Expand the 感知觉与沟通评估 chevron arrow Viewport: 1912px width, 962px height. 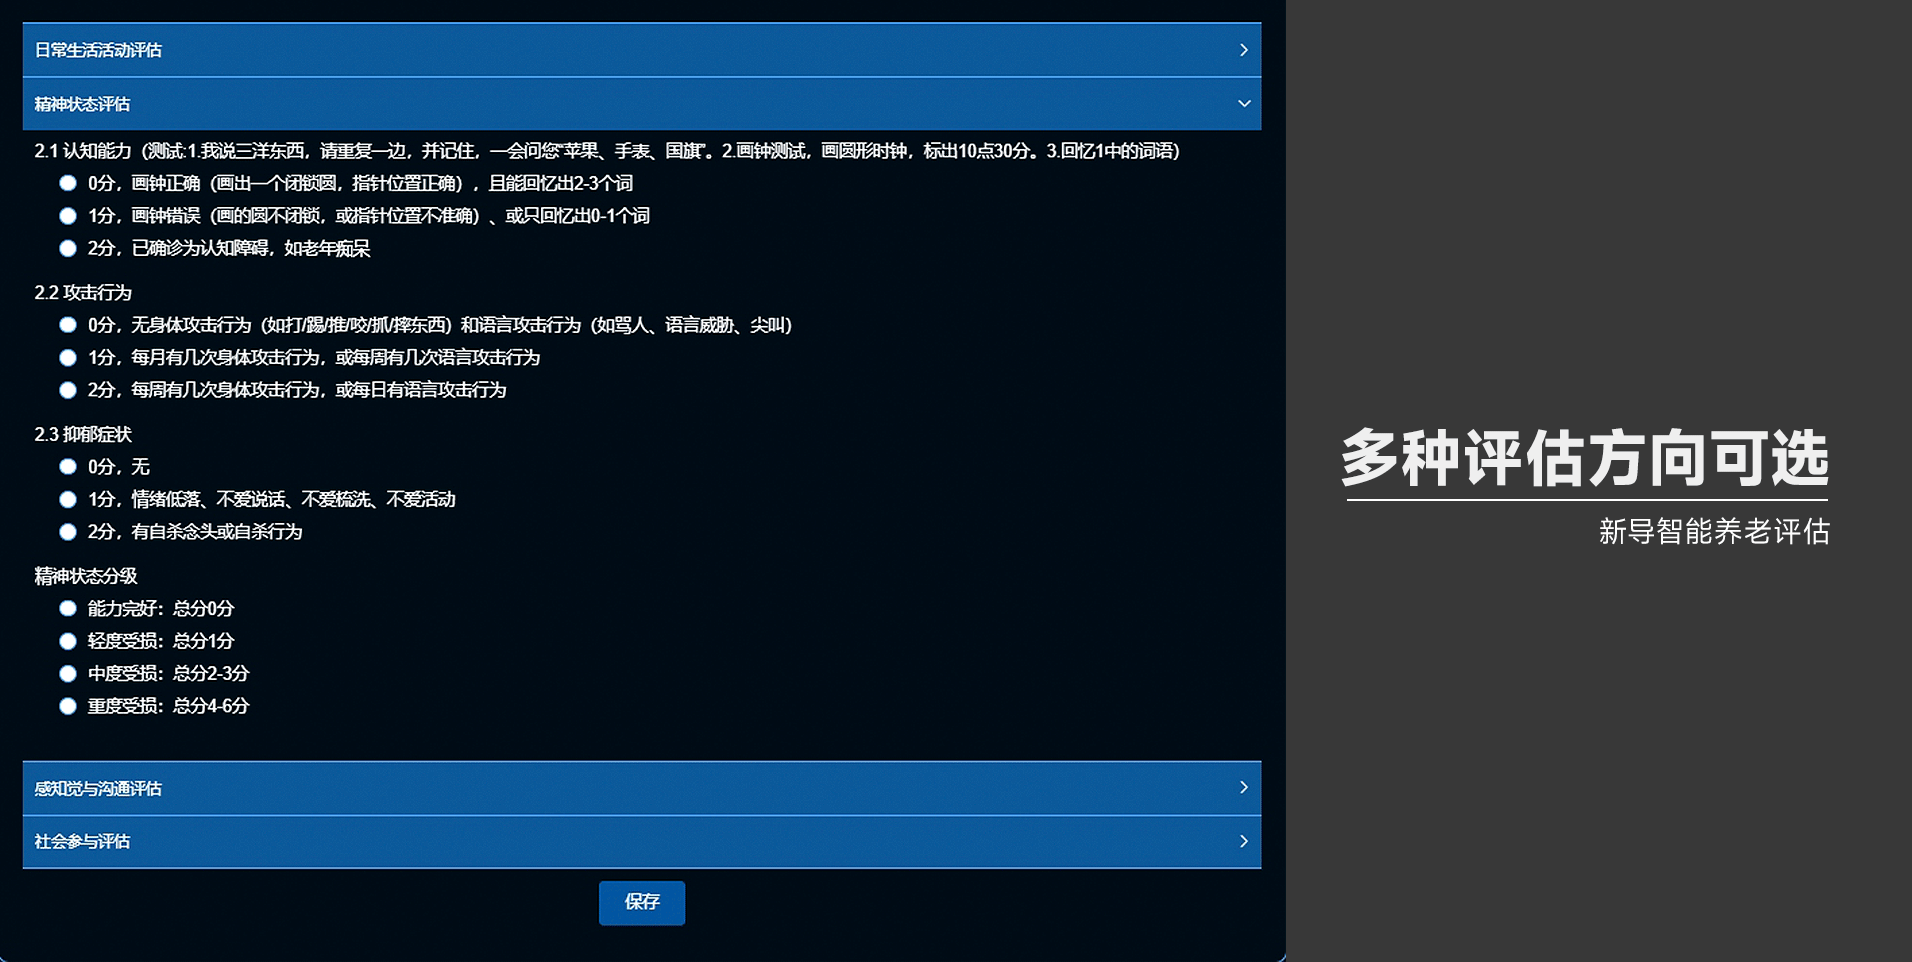[x=1243, y=788]
